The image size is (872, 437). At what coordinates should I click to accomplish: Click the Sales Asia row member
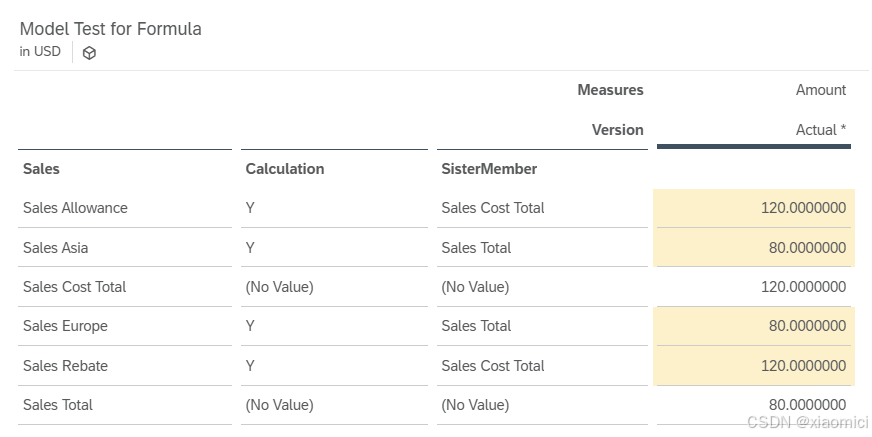tap(56, 248)
